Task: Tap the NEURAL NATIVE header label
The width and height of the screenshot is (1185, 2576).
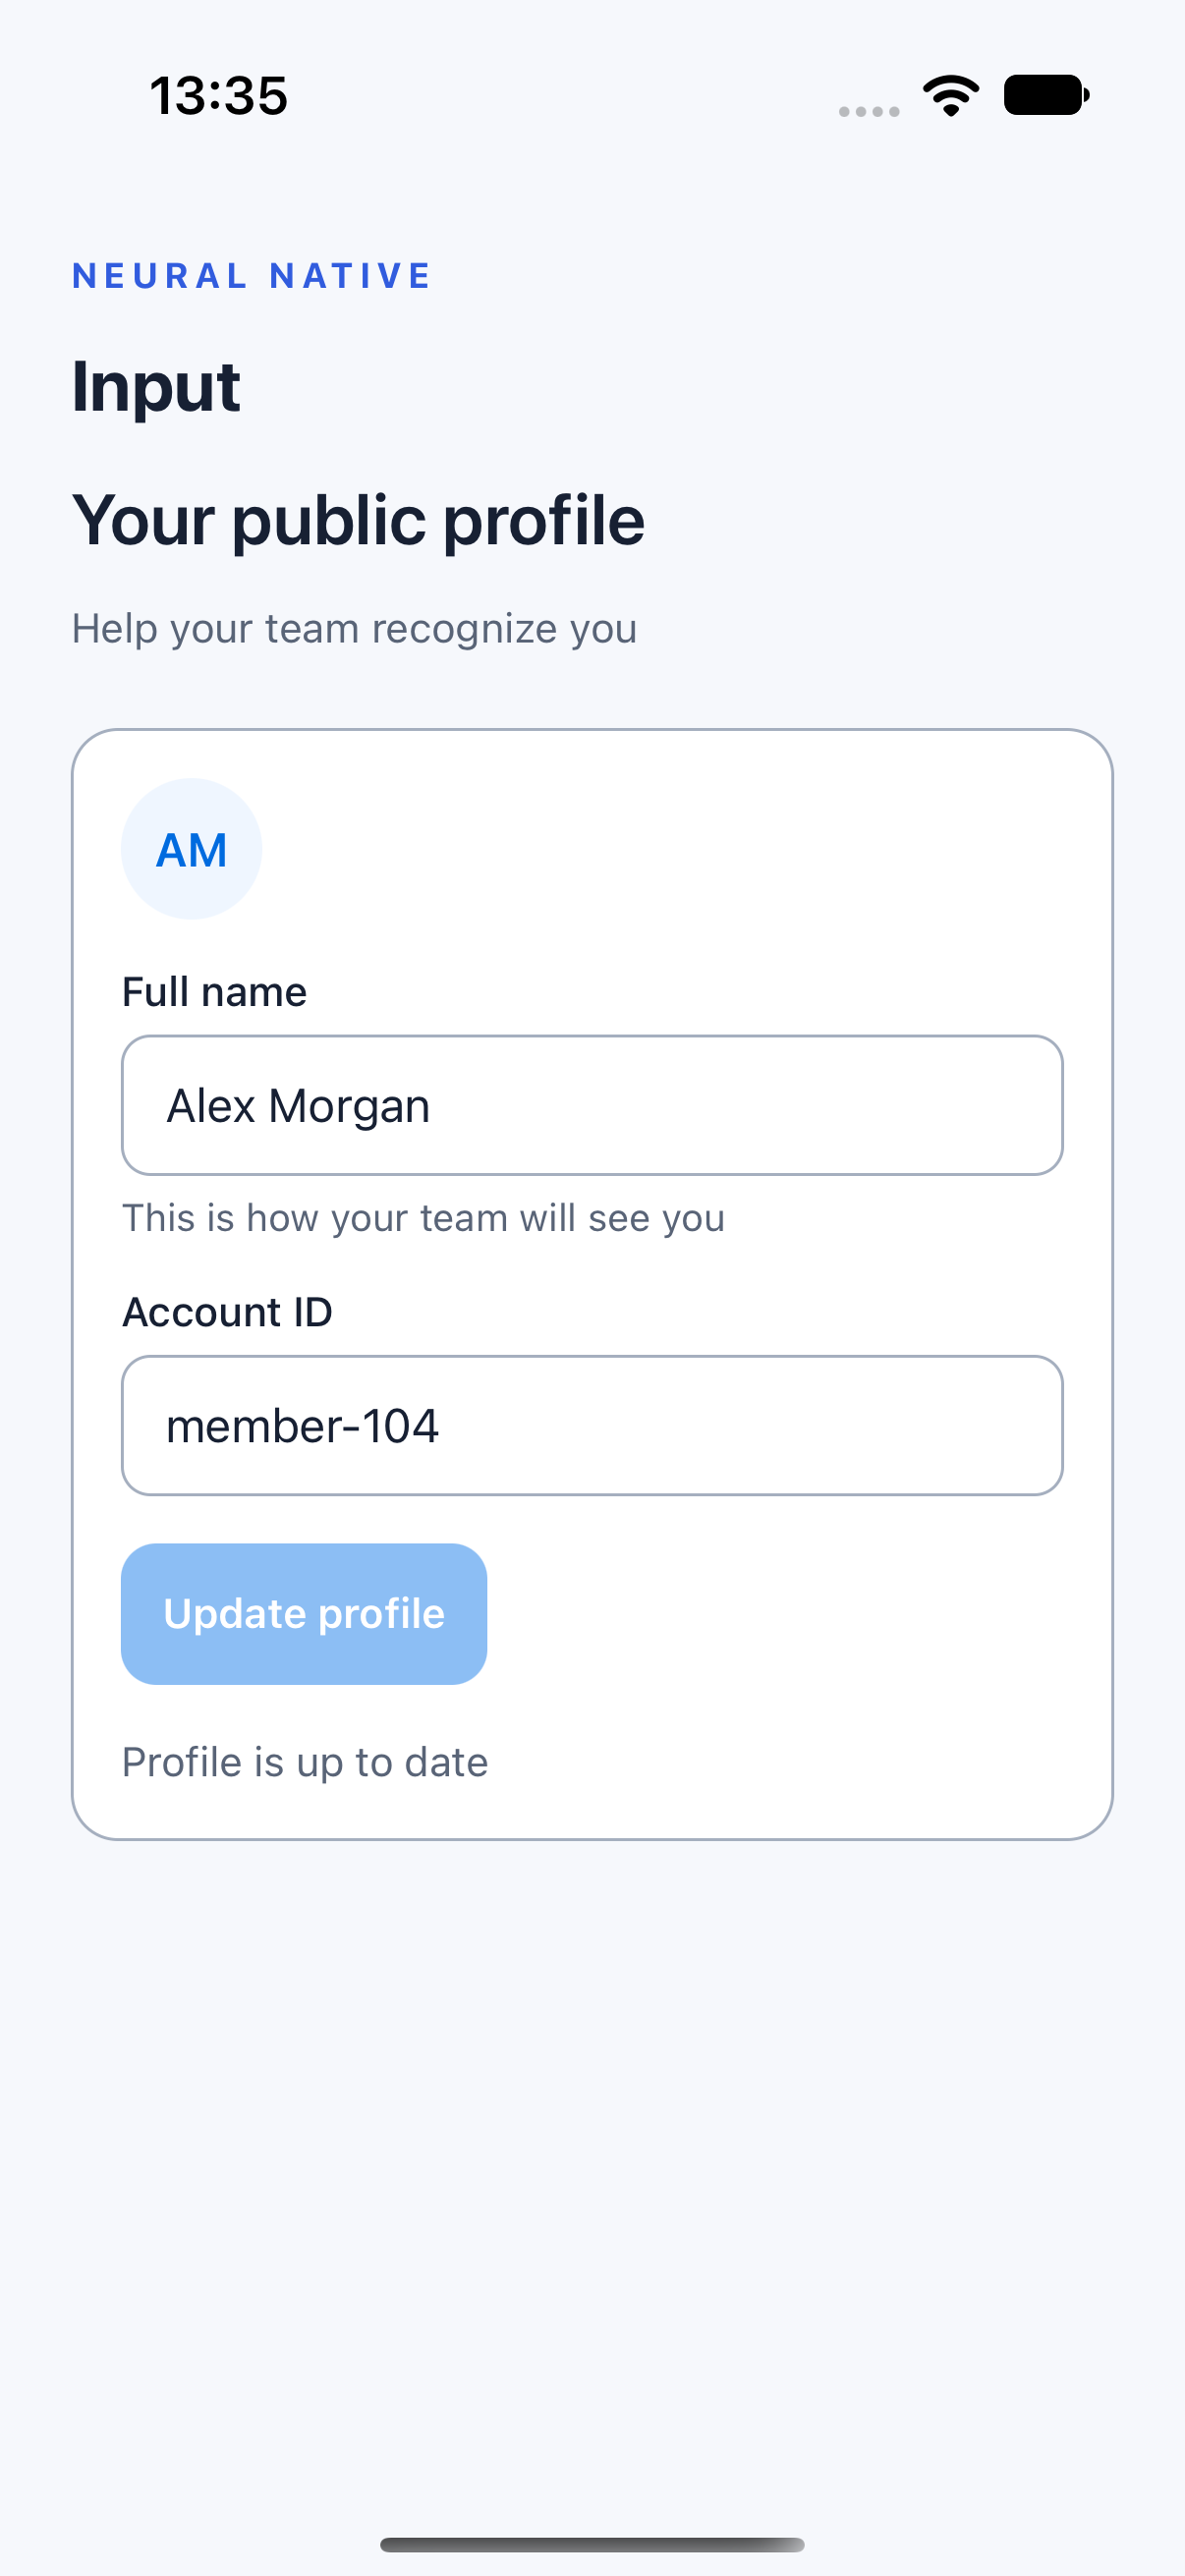Action: (252, 276)
